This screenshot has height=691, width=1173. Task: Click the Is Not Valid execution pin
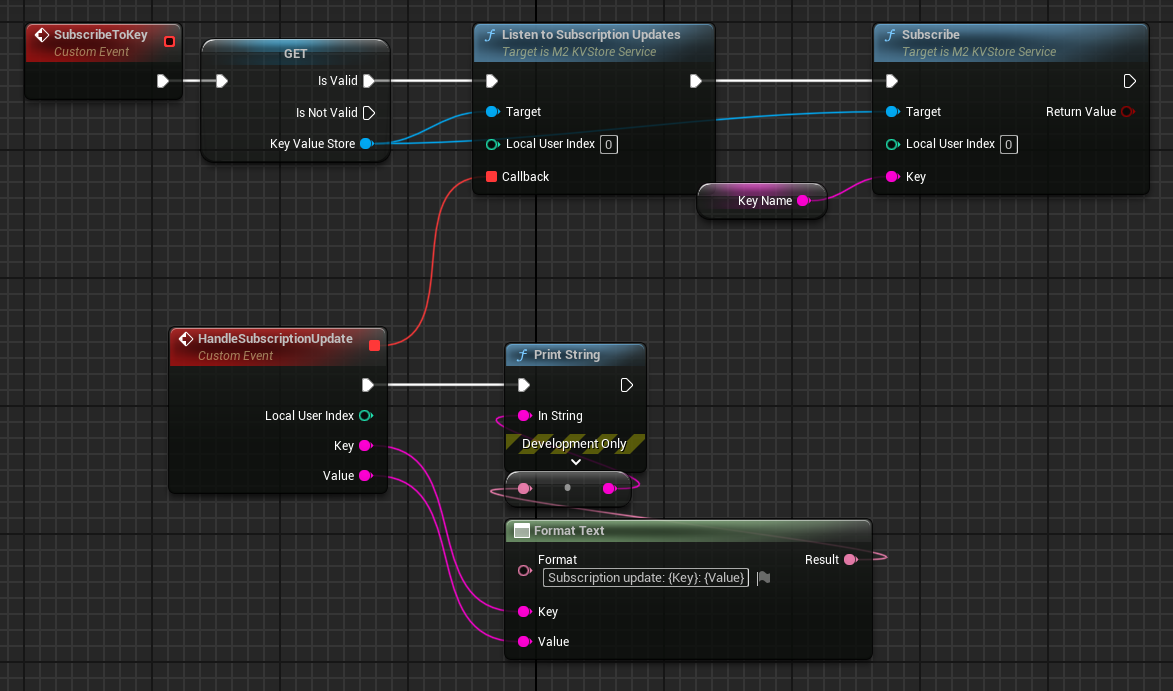[x=368, y=113]
